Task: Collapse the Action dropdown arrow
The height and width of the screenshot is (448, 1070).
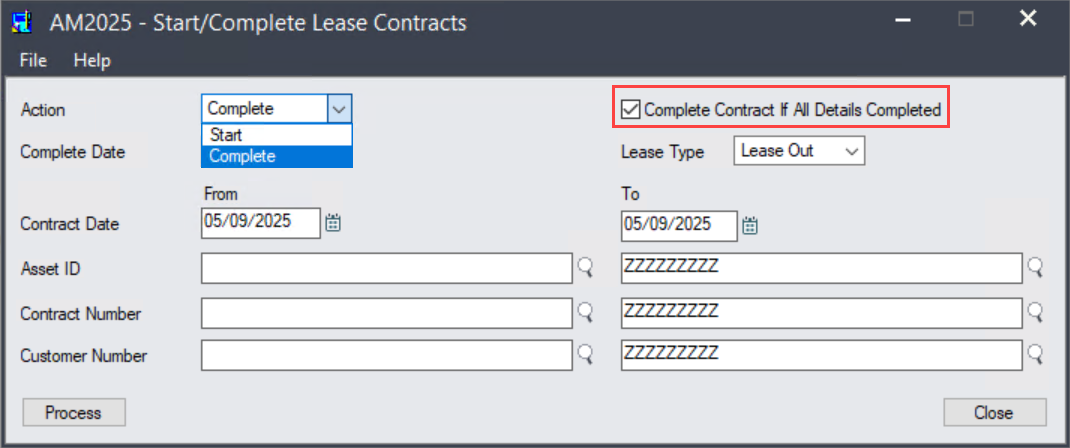Action: pos(340,108)
